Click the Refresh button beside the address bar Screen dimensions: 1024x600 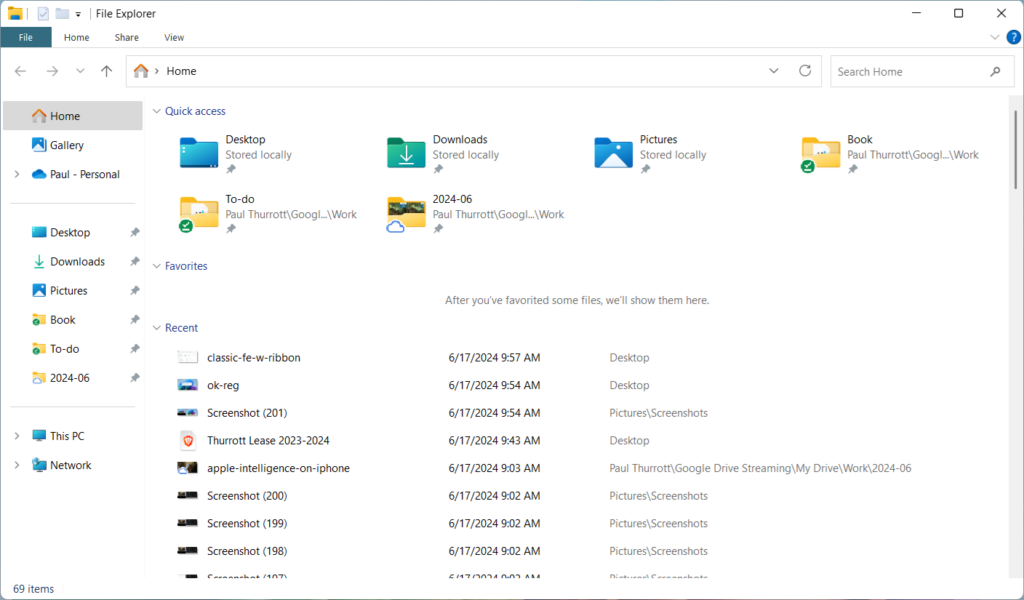point(805,71)
